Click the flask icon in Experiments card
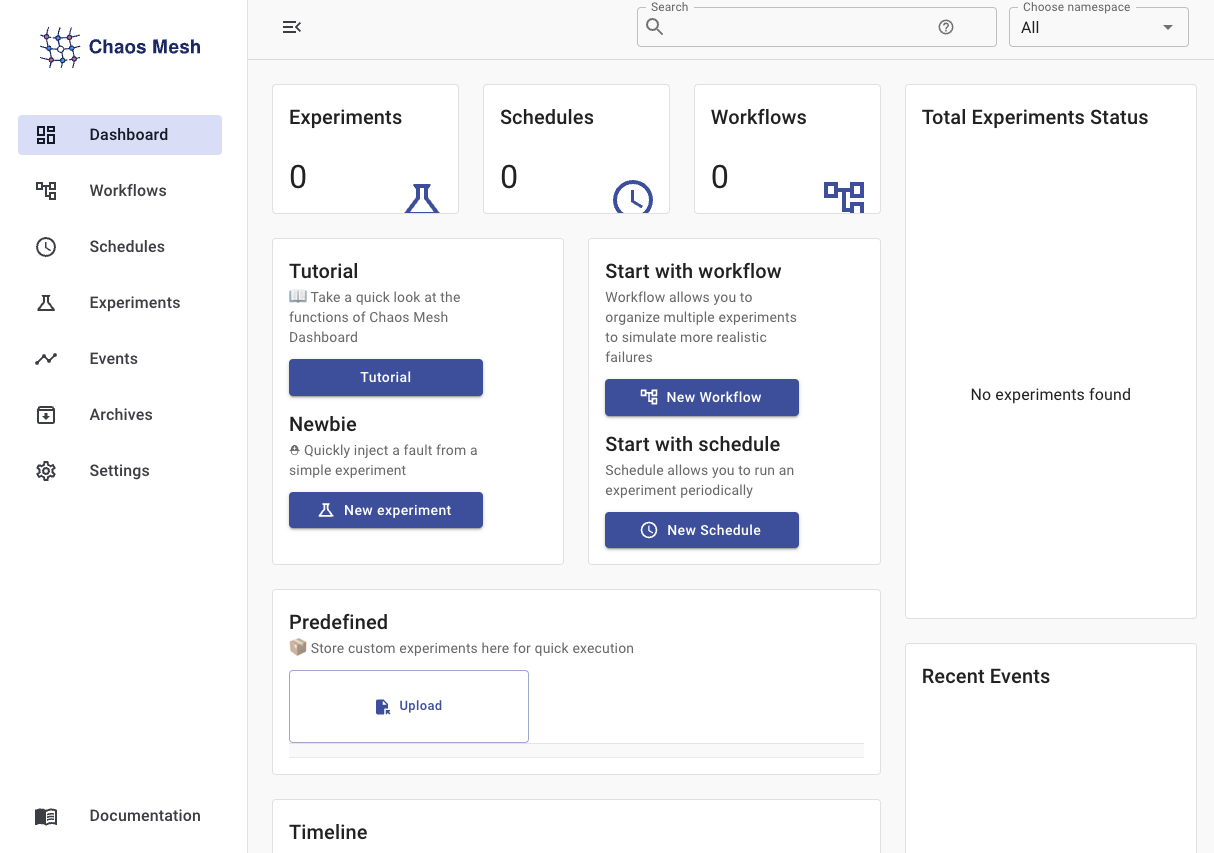The width and height of the screenshot is (1214, 853). [x=422, y=198]
